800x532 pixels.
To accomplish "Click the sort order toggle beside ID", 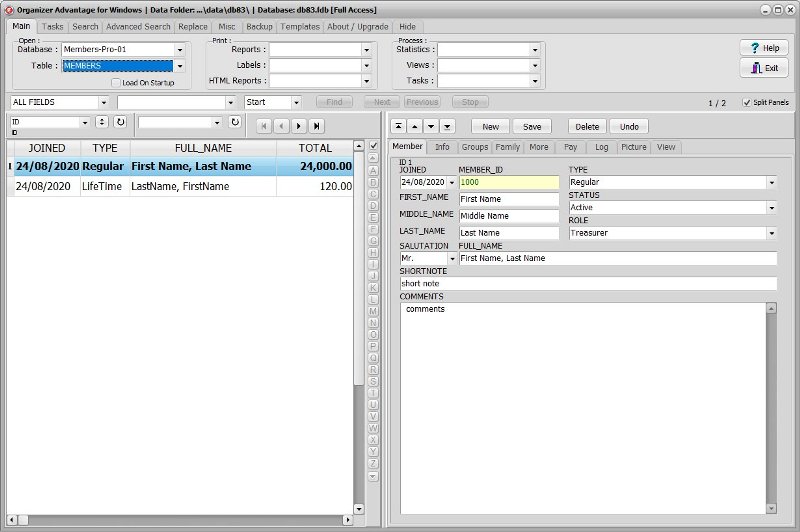I will [102, 122].
